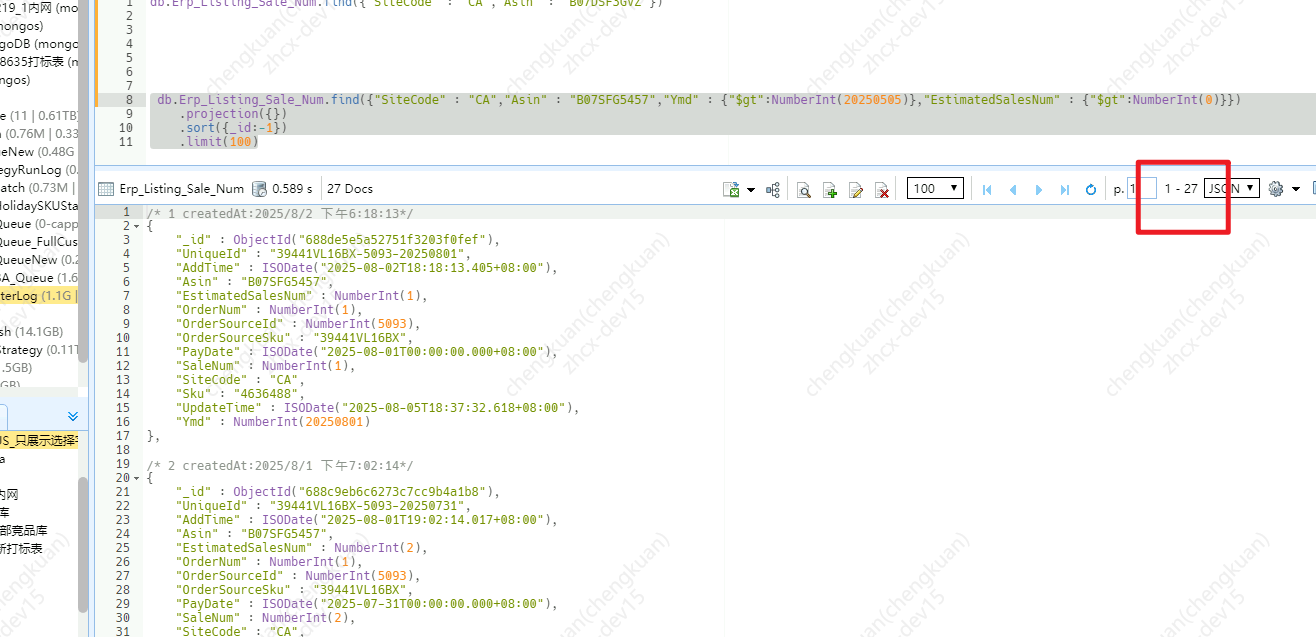Select the "sh (14.1GB)" collection in the tree
The image size is (1316, 637).
(32, 332)
